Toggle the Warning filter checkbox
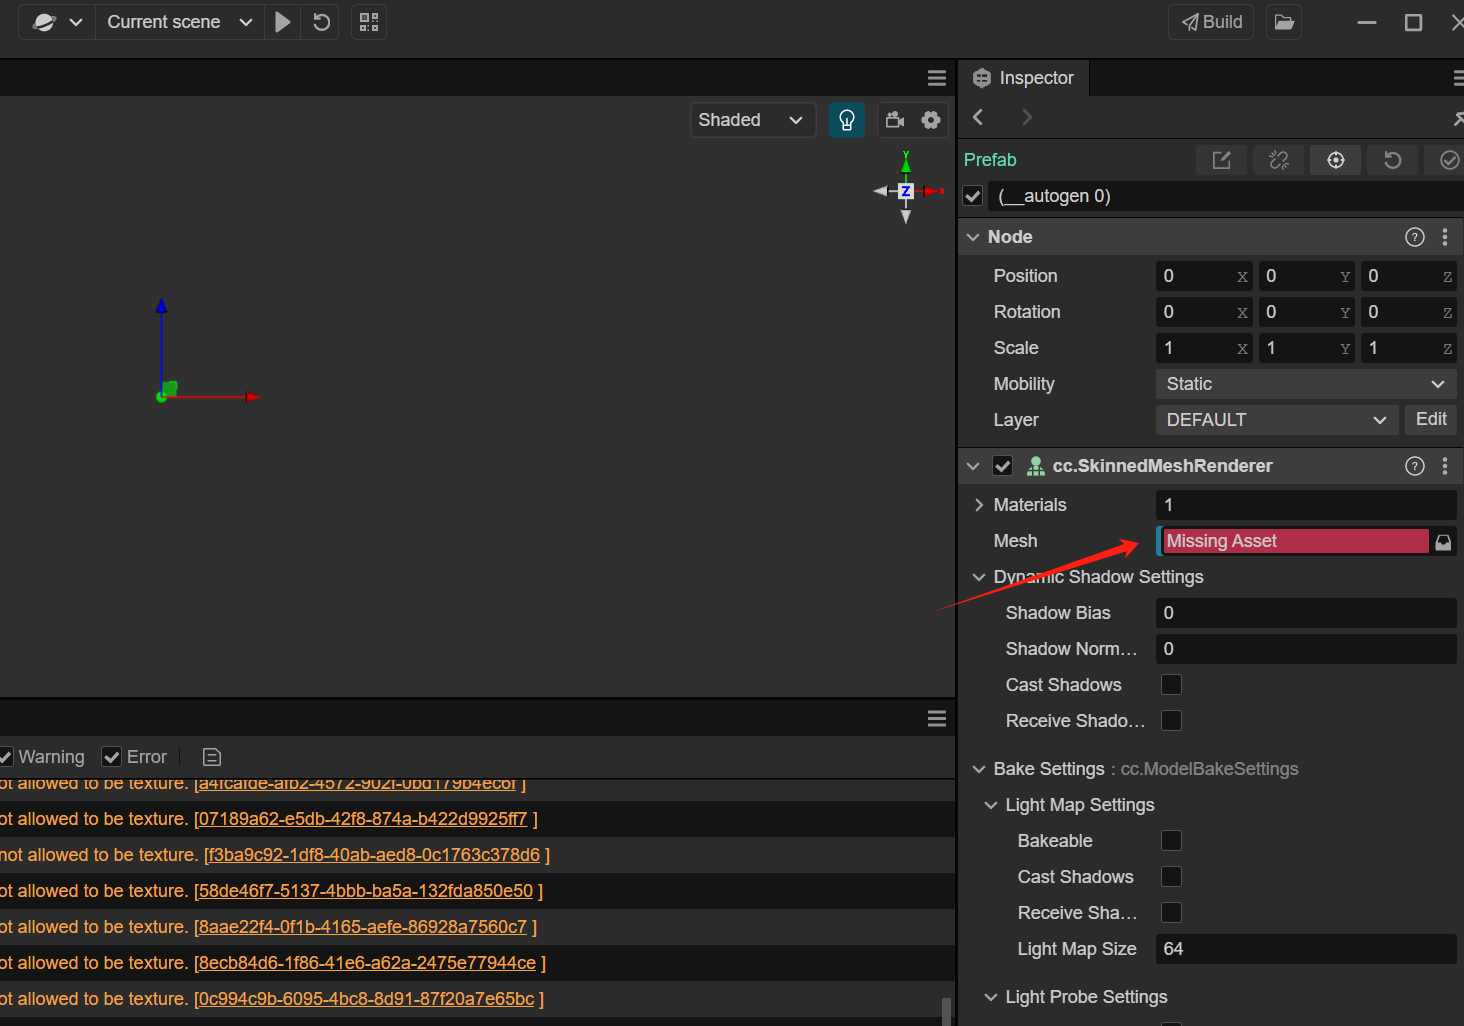Viewport: 1464px width, 1026px height. tap(6, 757)
